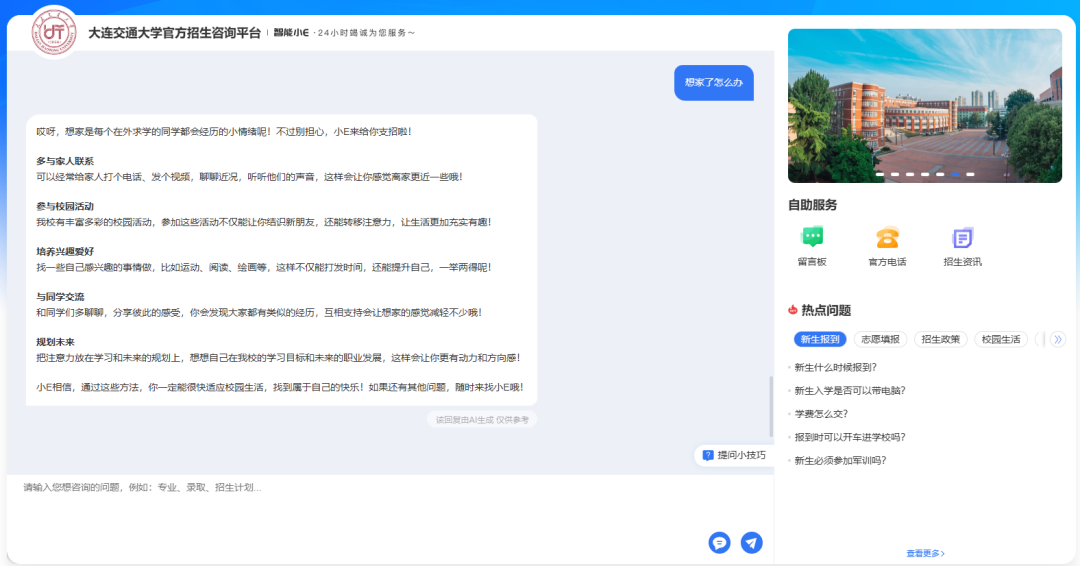Click the blue chat bubble icon
The width and height of the screenshot is (1080, 566).
click(x=718, y=543)
